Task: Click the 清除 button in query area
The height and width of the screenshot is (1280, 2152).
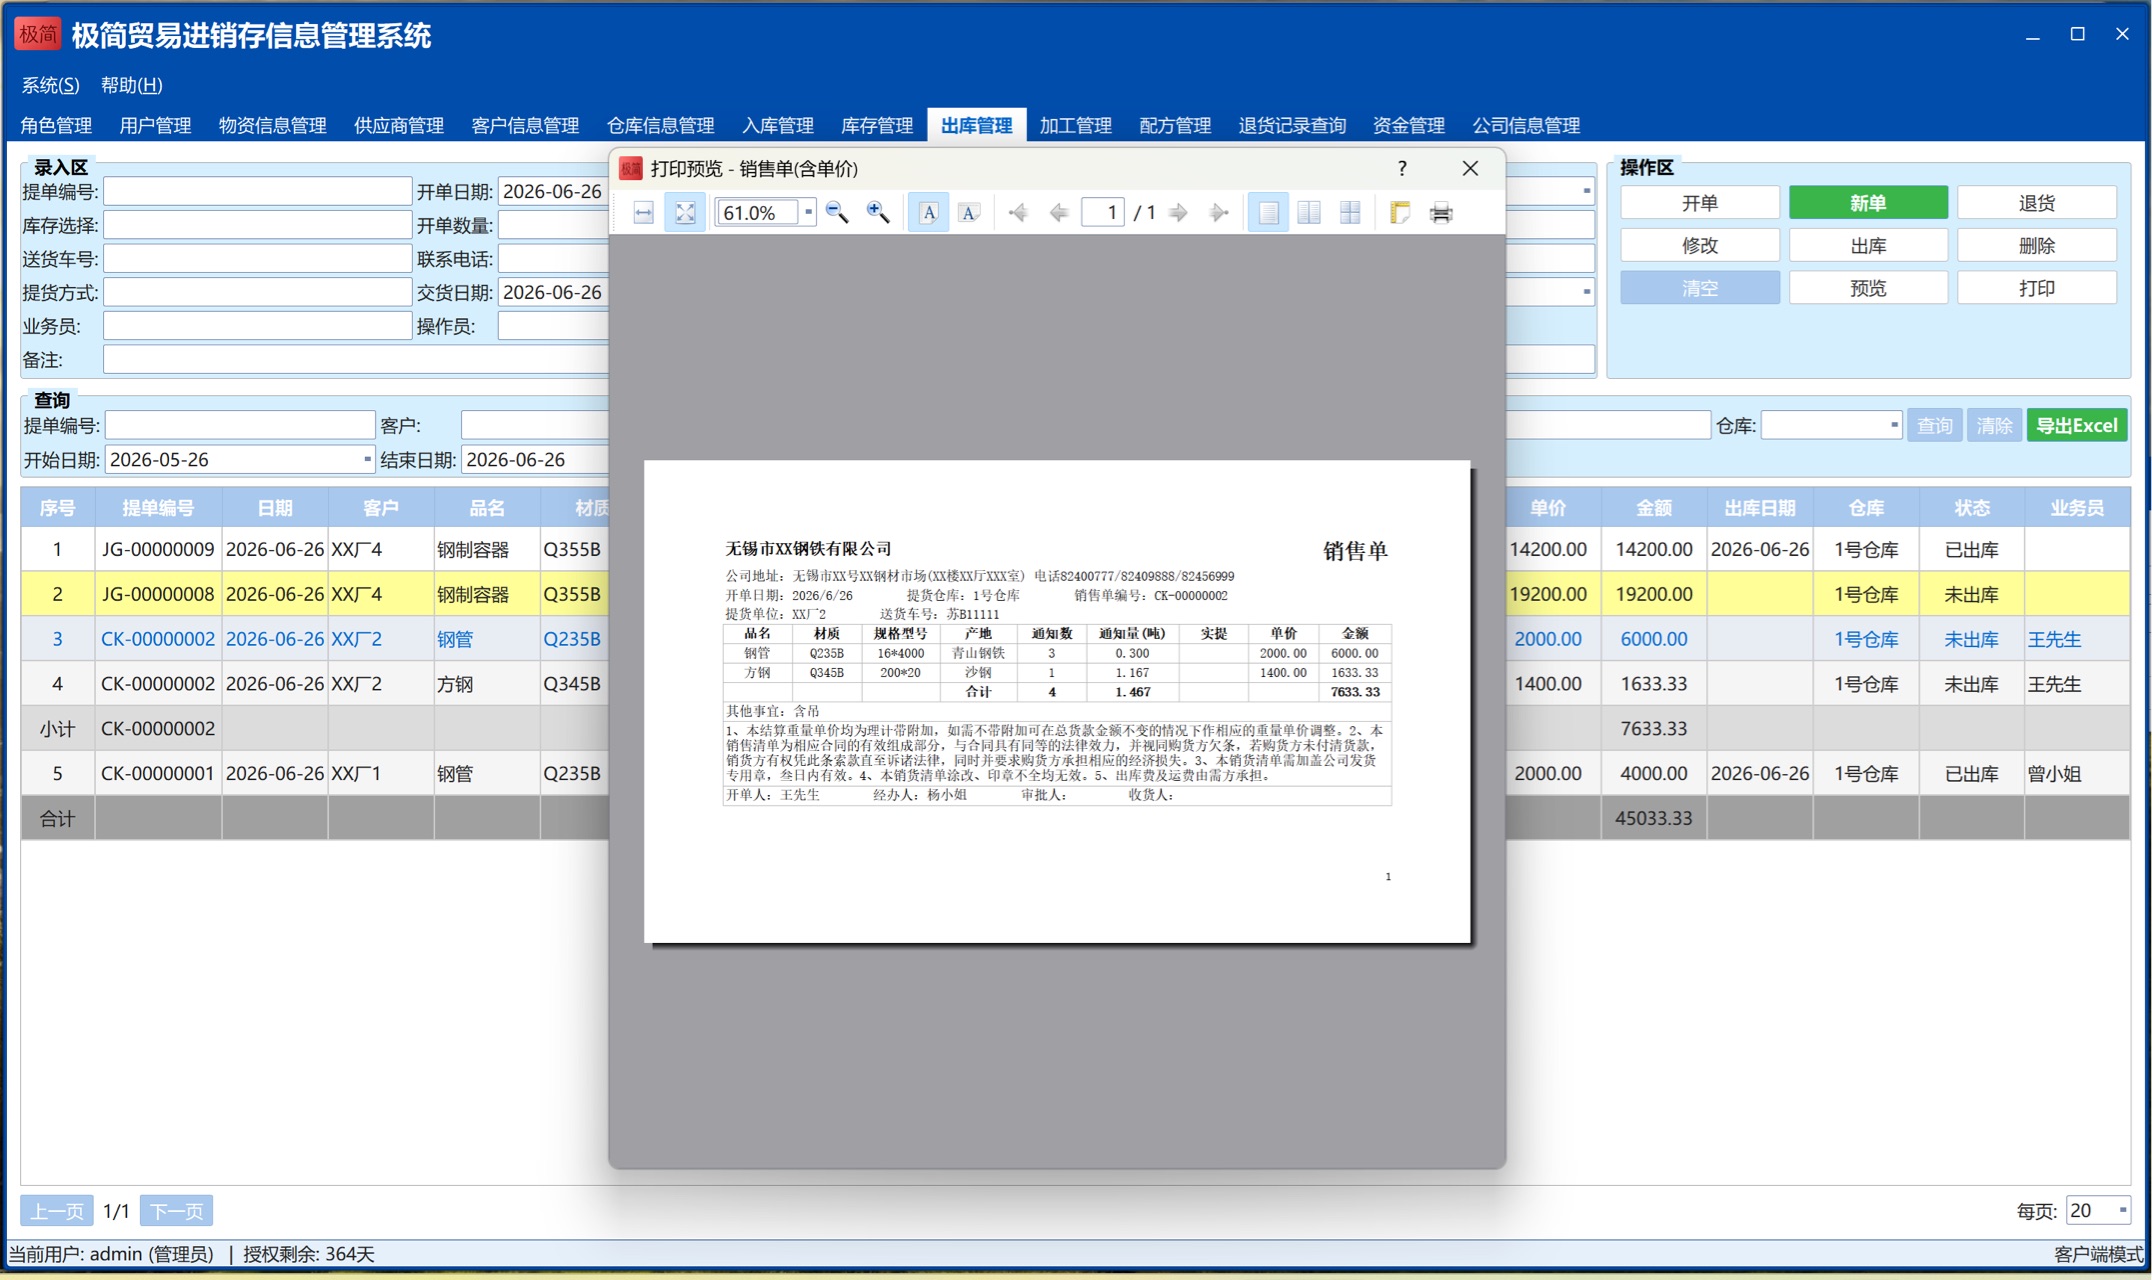Action: coord(1994,425)
